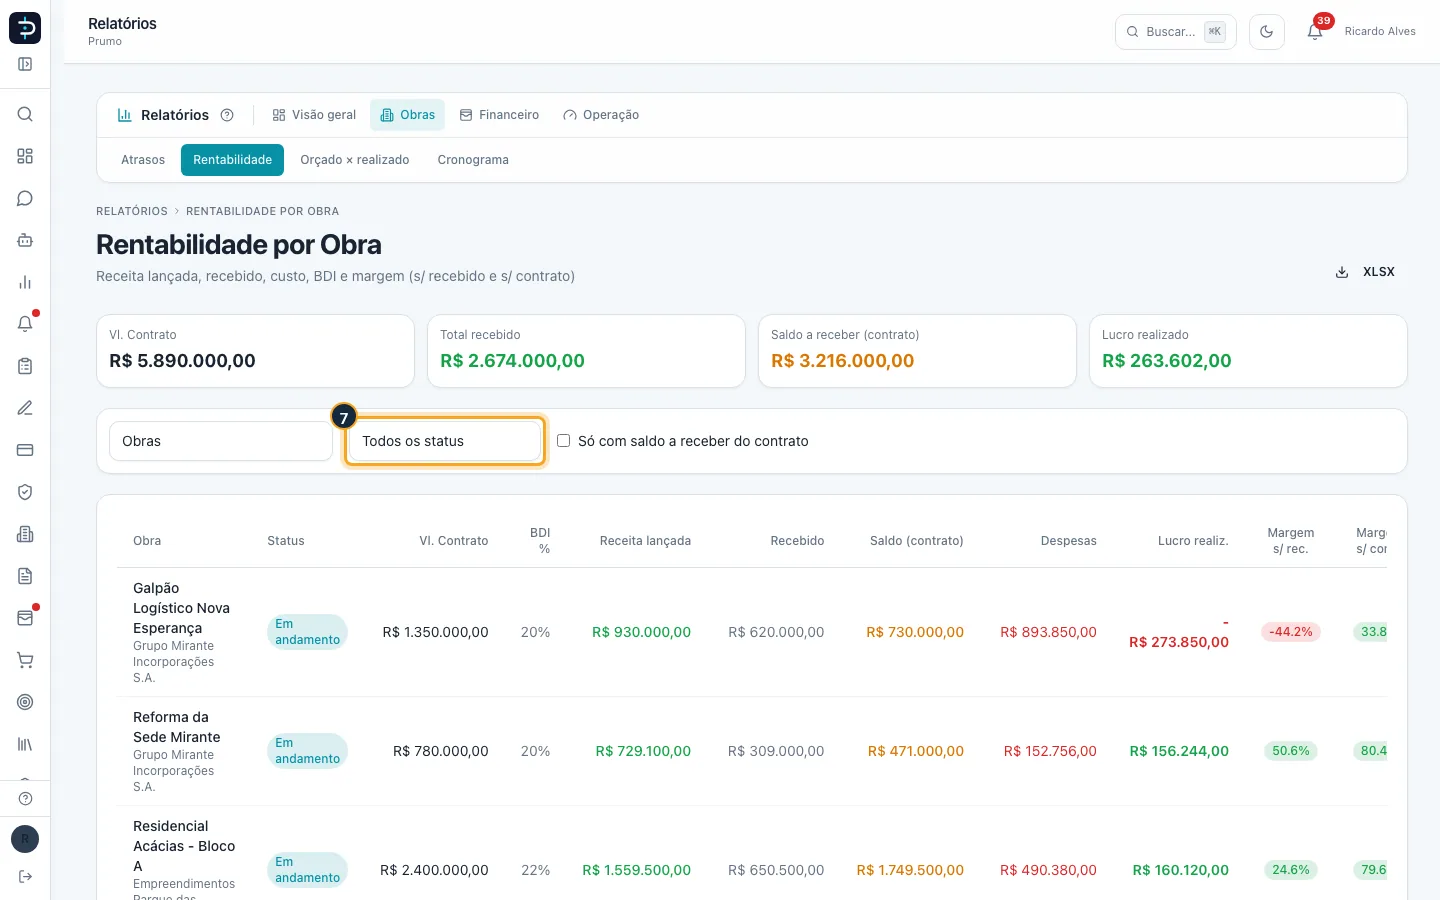Open the sidebar help question mark icon
Viewport: 1440px width, 900px height.
click(25, 798)
